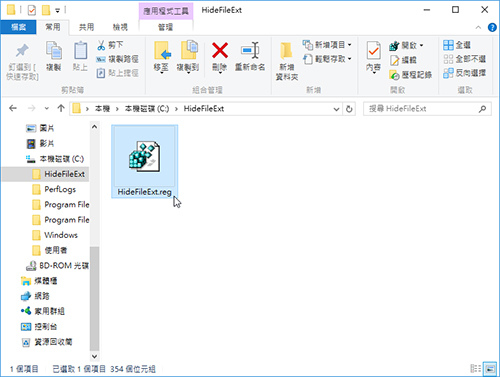Screen dimensions: 500x377
Task: Select the HideFileExt.reg file
Action: pyautogui.click(x=144, y=161)
